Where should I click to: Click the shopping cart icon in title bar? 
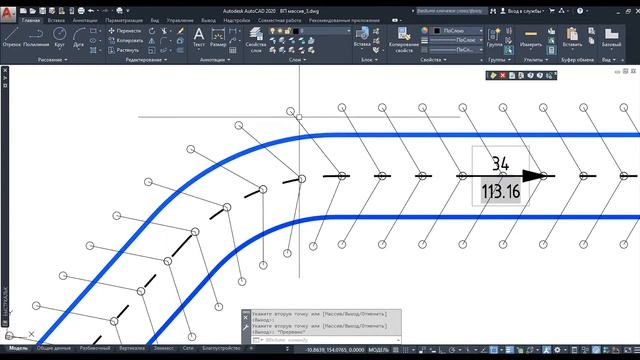point(552,11)
